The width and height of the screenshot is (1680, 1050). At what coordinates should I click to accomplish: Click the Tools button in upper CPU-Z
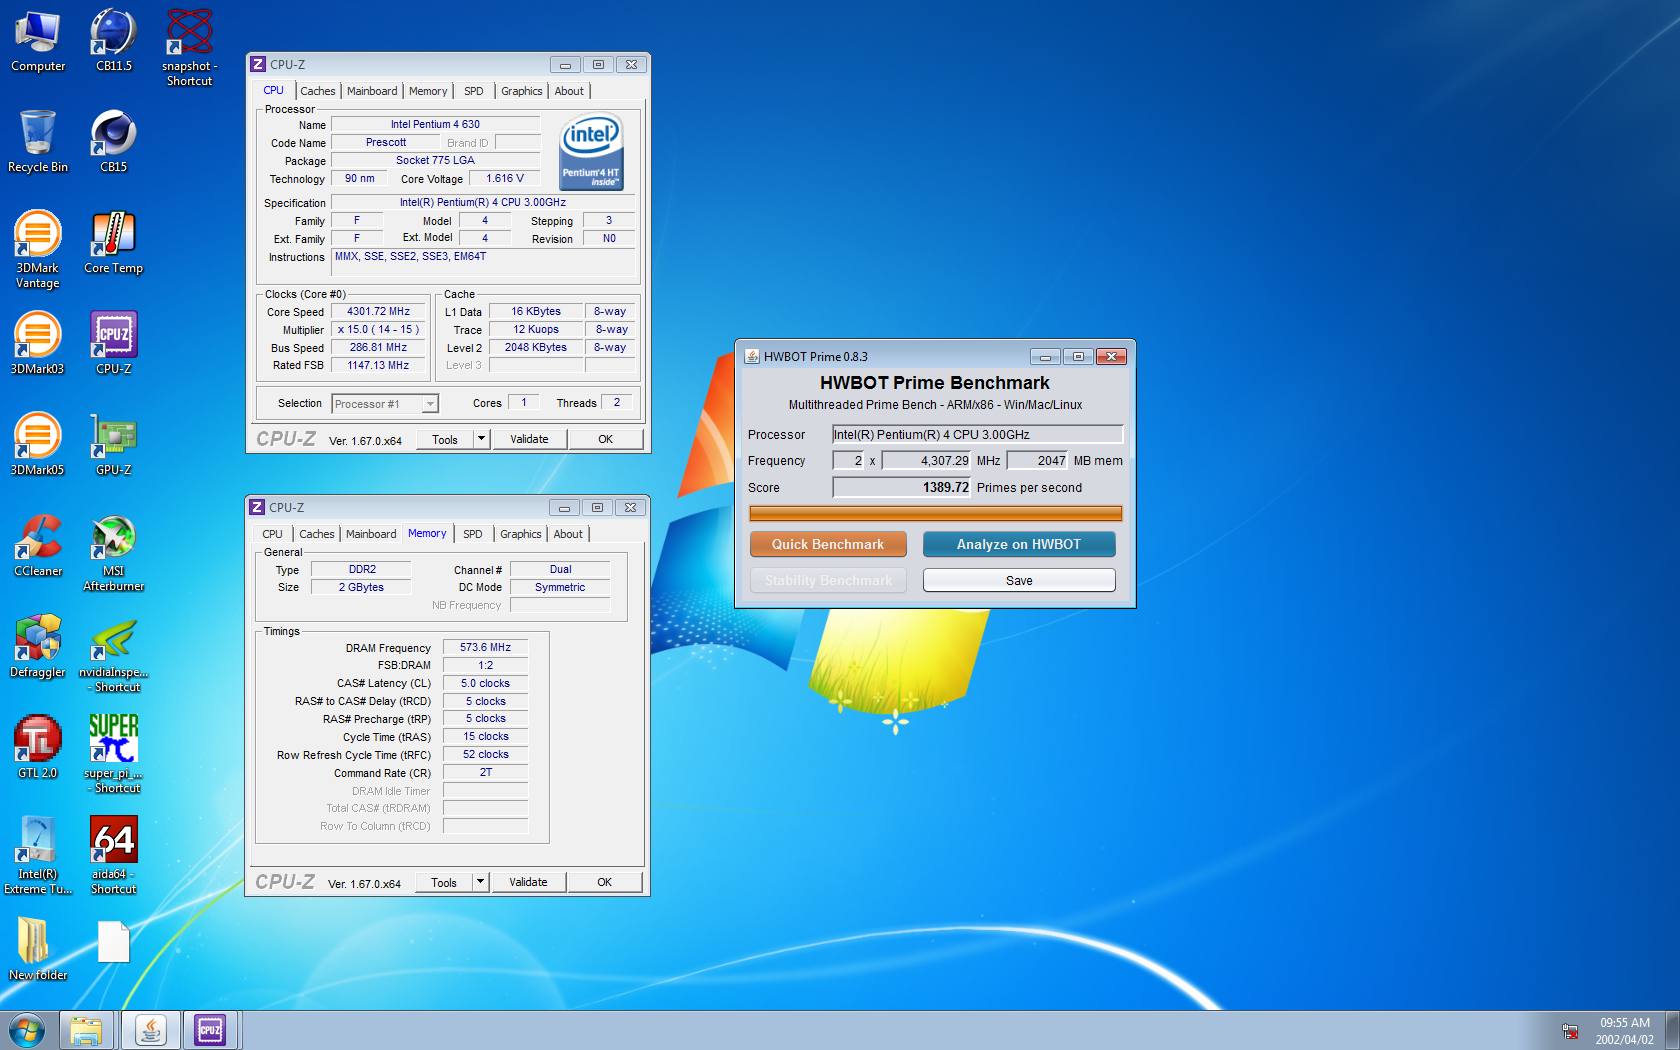coord(445,439)
